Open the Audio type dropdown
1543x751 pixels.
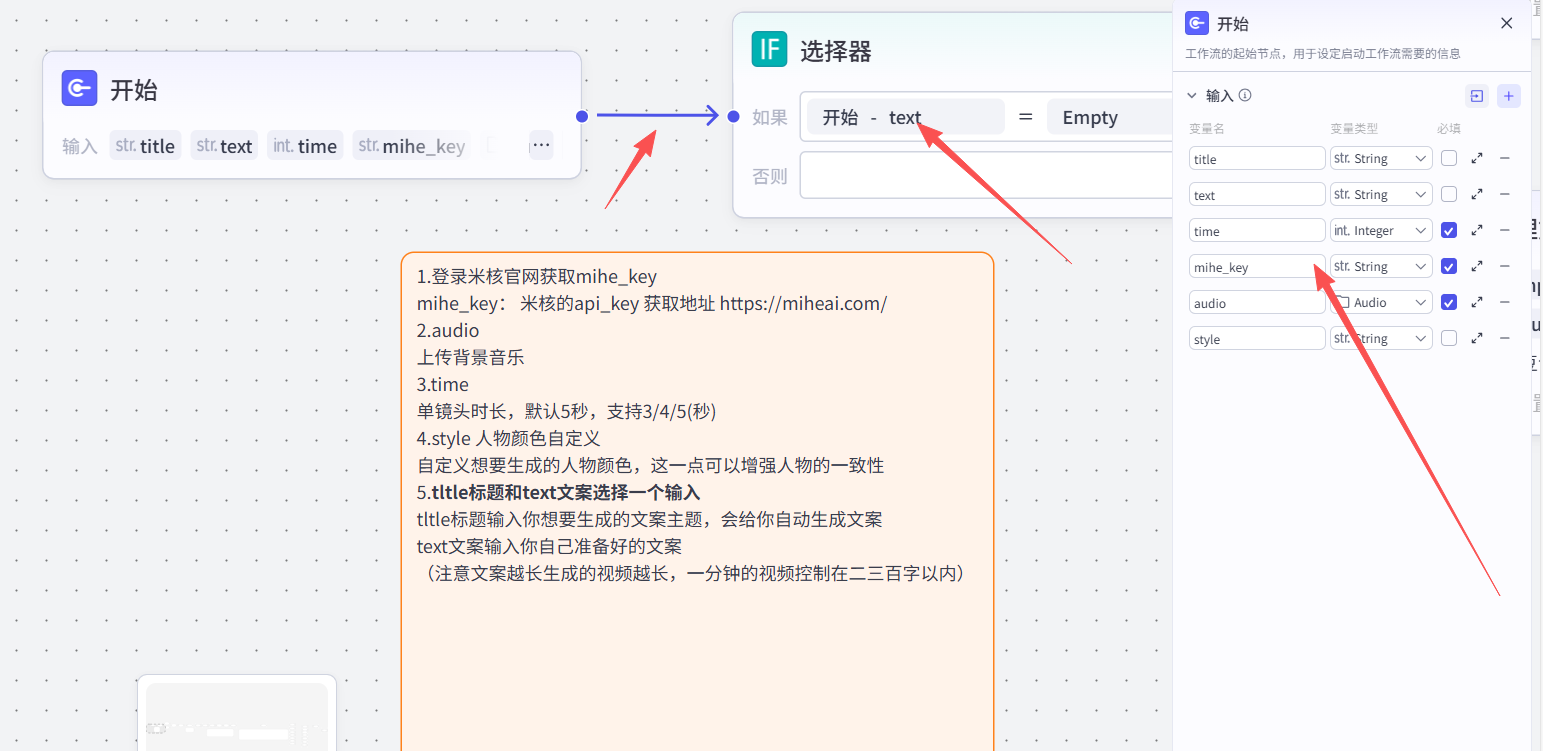tap(1381, 302)
